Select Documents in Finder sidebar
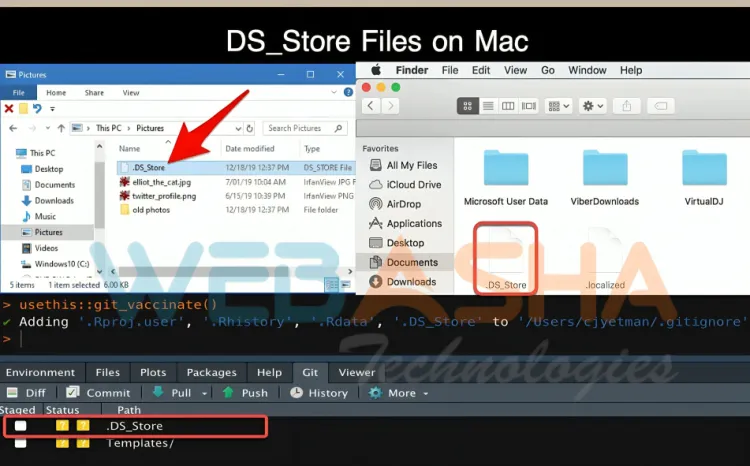The image size is (750, 466). [x=404, y=262]
